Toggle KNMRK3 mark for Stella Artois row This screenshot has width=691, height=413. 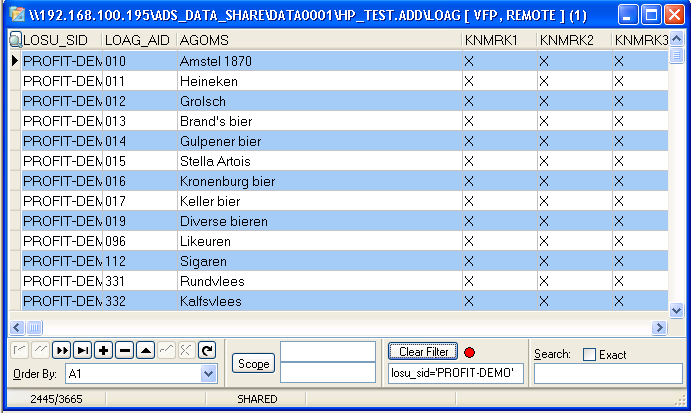click(x=619, y=161)
